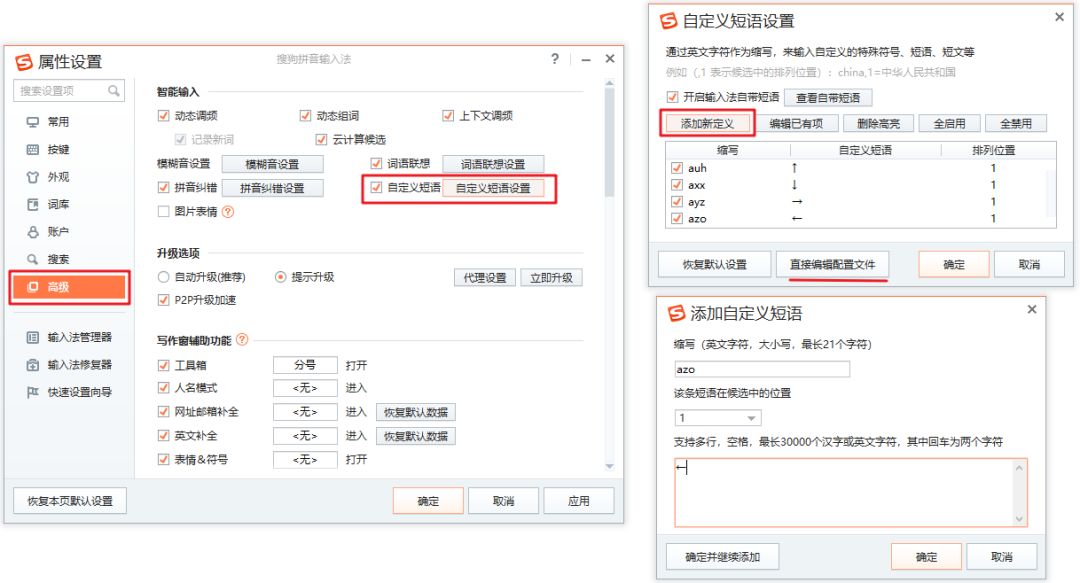Click the monitor icon beside 常用

click(x=32, y=122)
